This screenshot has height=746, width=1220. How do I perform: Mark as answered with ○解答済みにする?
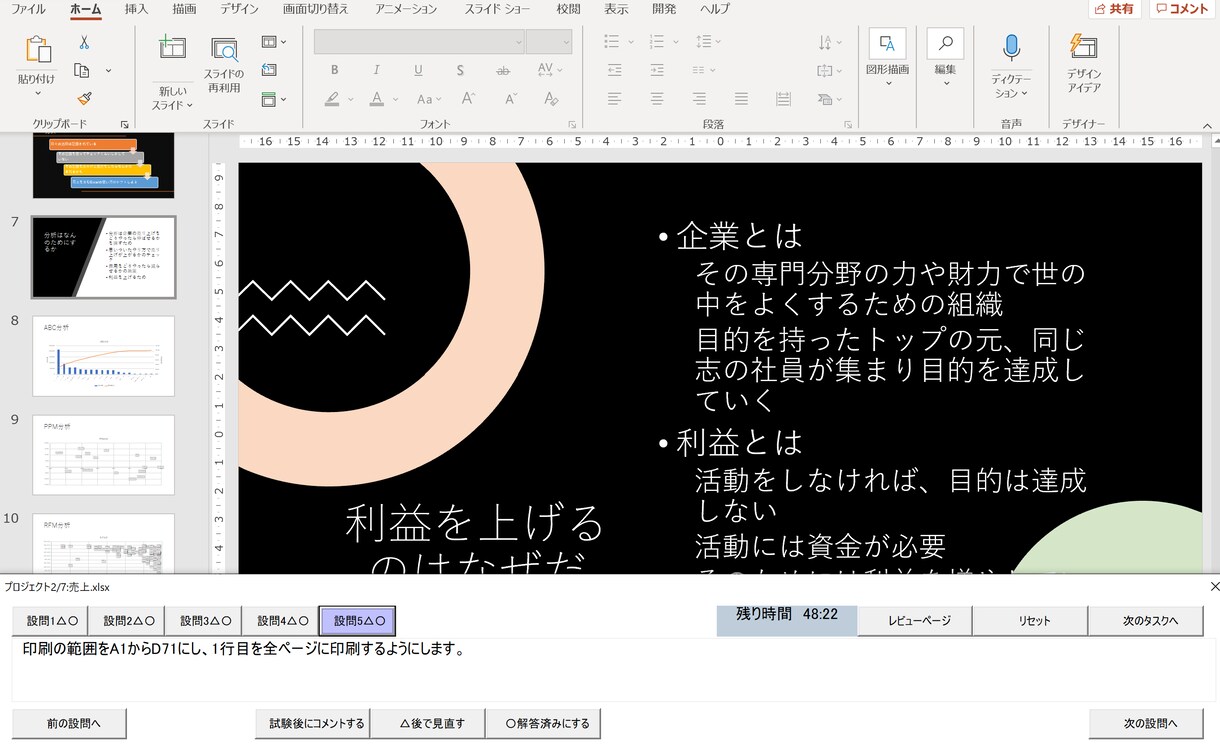tap(543, 723)
